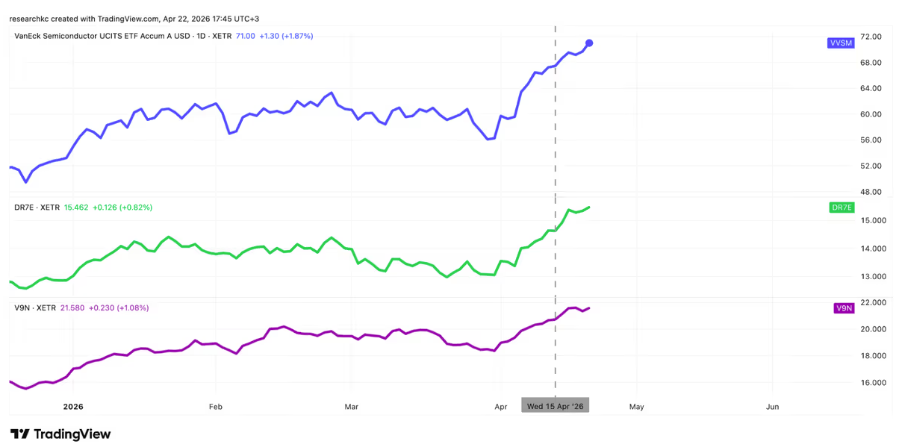Click the May label on time axis
Viewport: 901px width, 446px height.
636,407
